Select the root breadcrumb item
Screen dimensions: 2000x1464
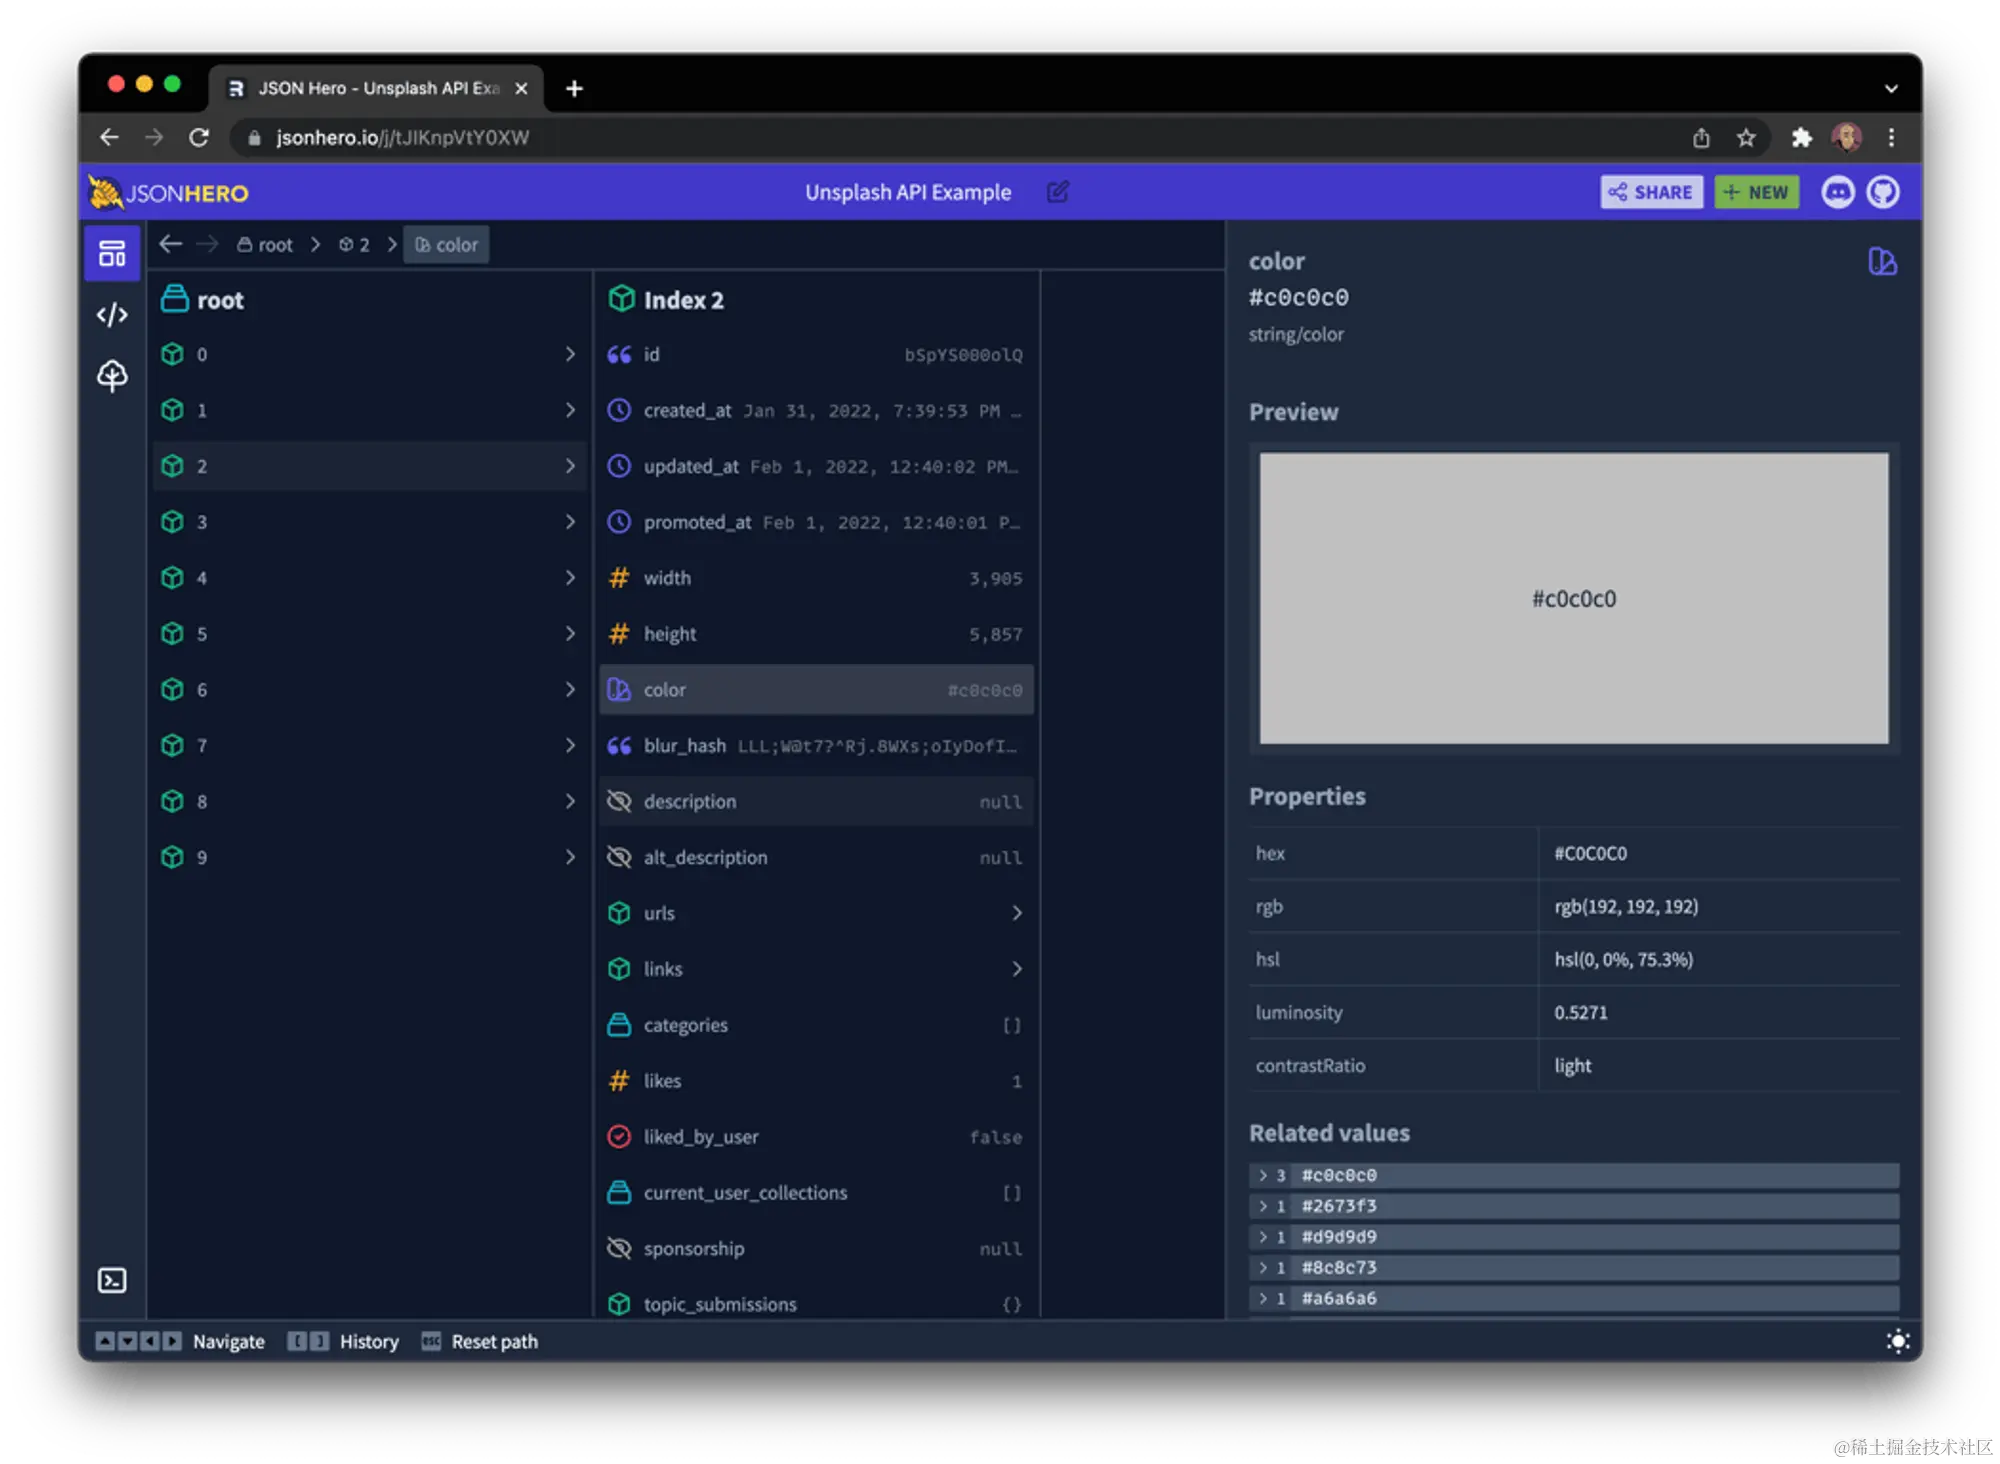coord(266,245)
